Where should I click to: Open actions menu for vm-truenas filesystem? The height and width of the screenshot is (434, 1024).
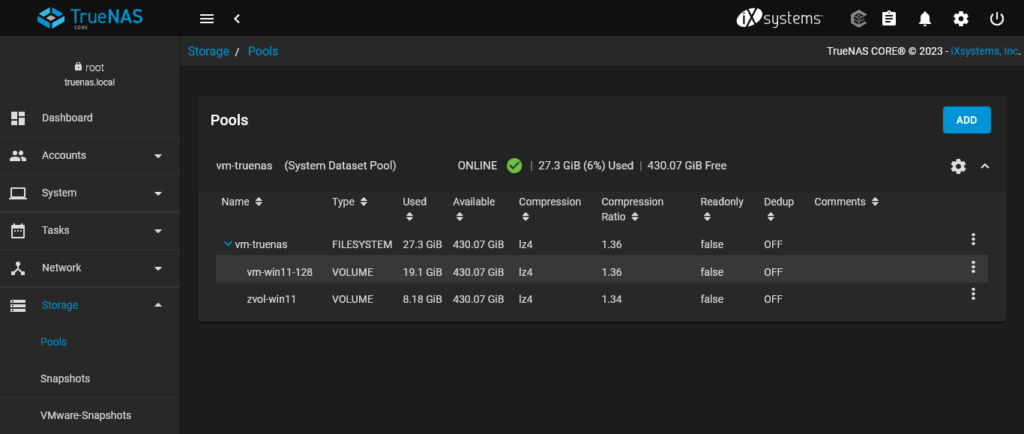point(973,239)
